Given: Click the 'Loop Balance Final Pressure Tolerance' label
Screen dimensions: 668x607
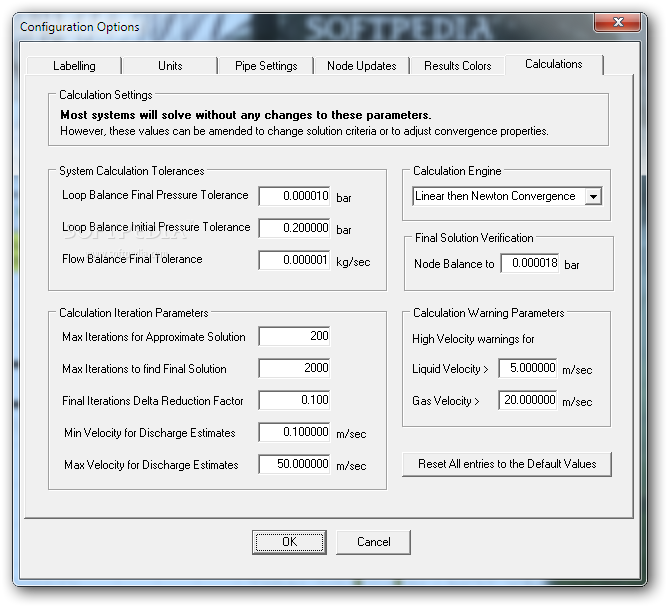Looking at the screenshot, I should point(155,195).
